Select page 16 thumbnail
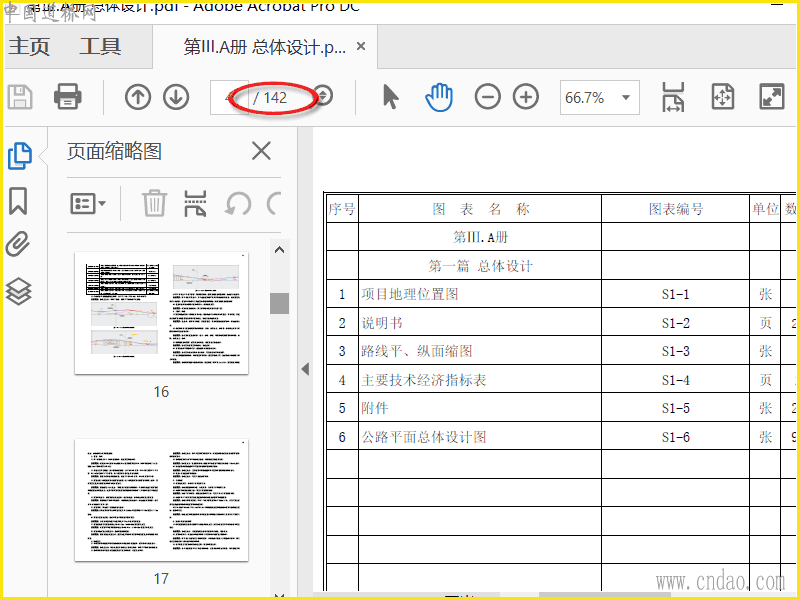Image resolution: width=800 pixels, height=600 pixels. pyautogui.click(x=161, y=313)
